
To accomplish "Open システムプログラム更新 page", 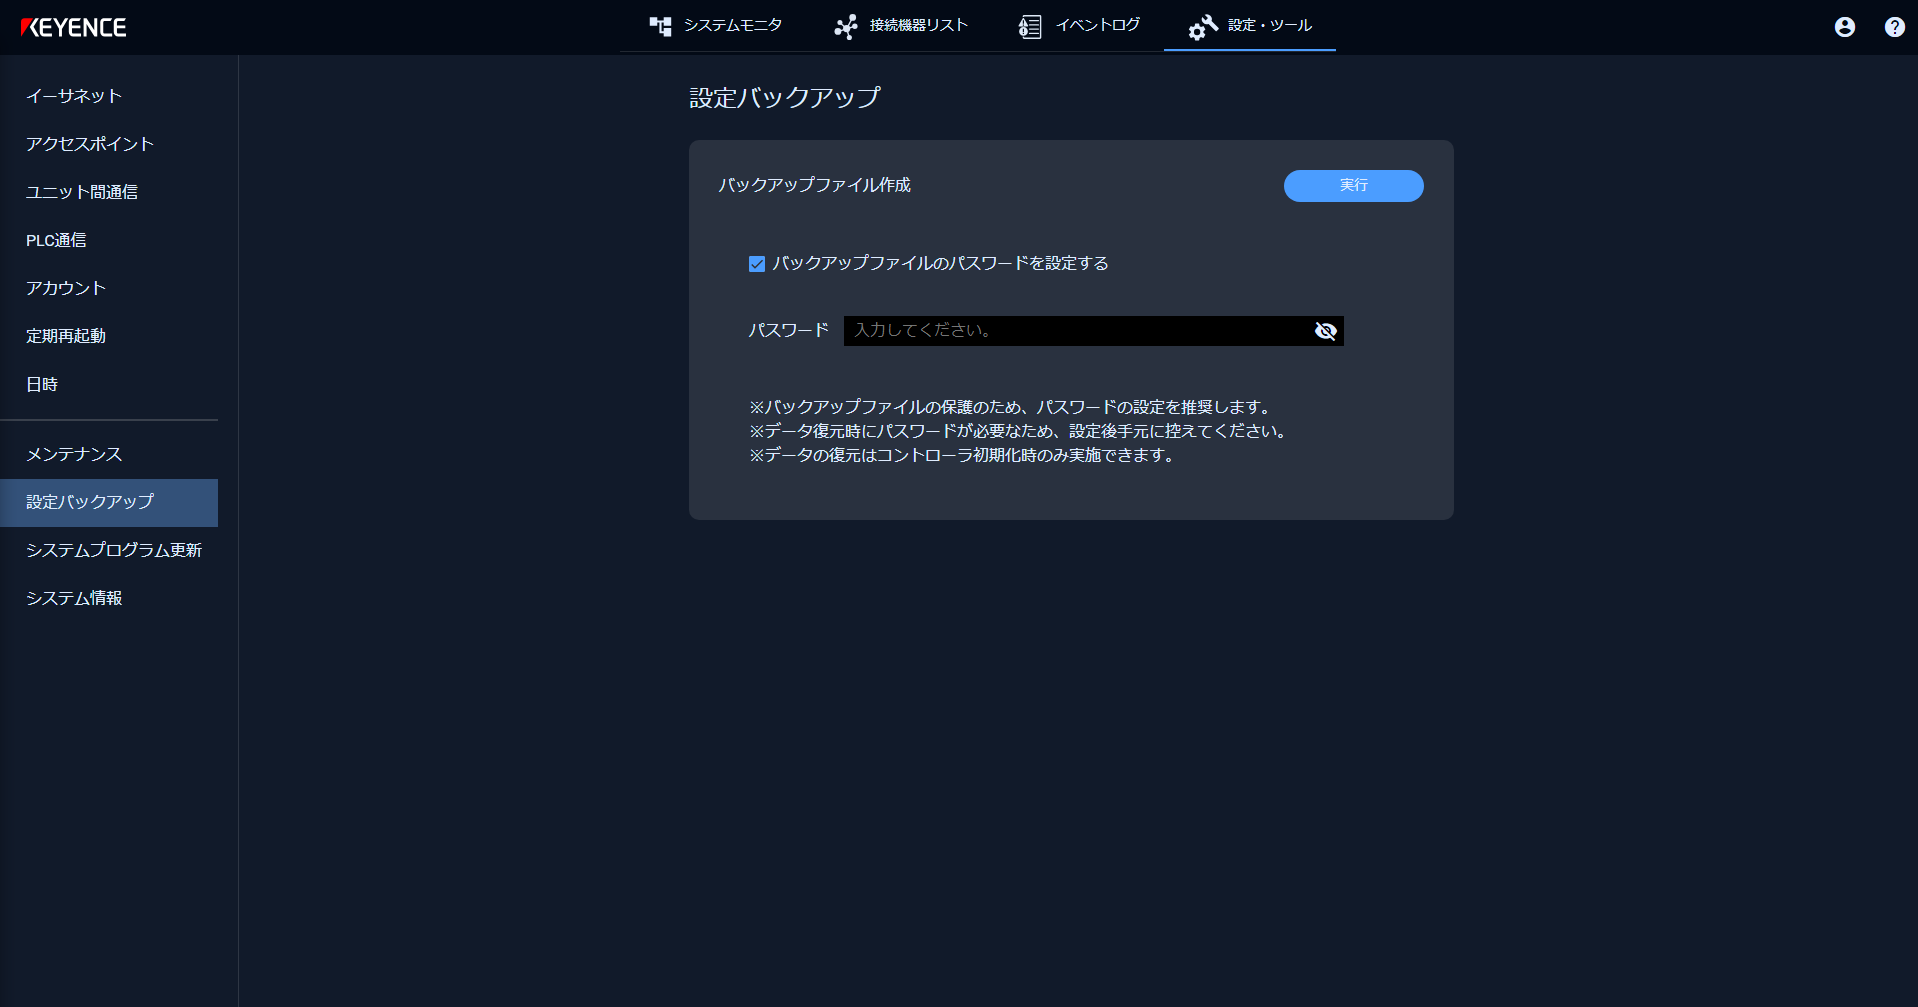I will click(x=114, y=550).
